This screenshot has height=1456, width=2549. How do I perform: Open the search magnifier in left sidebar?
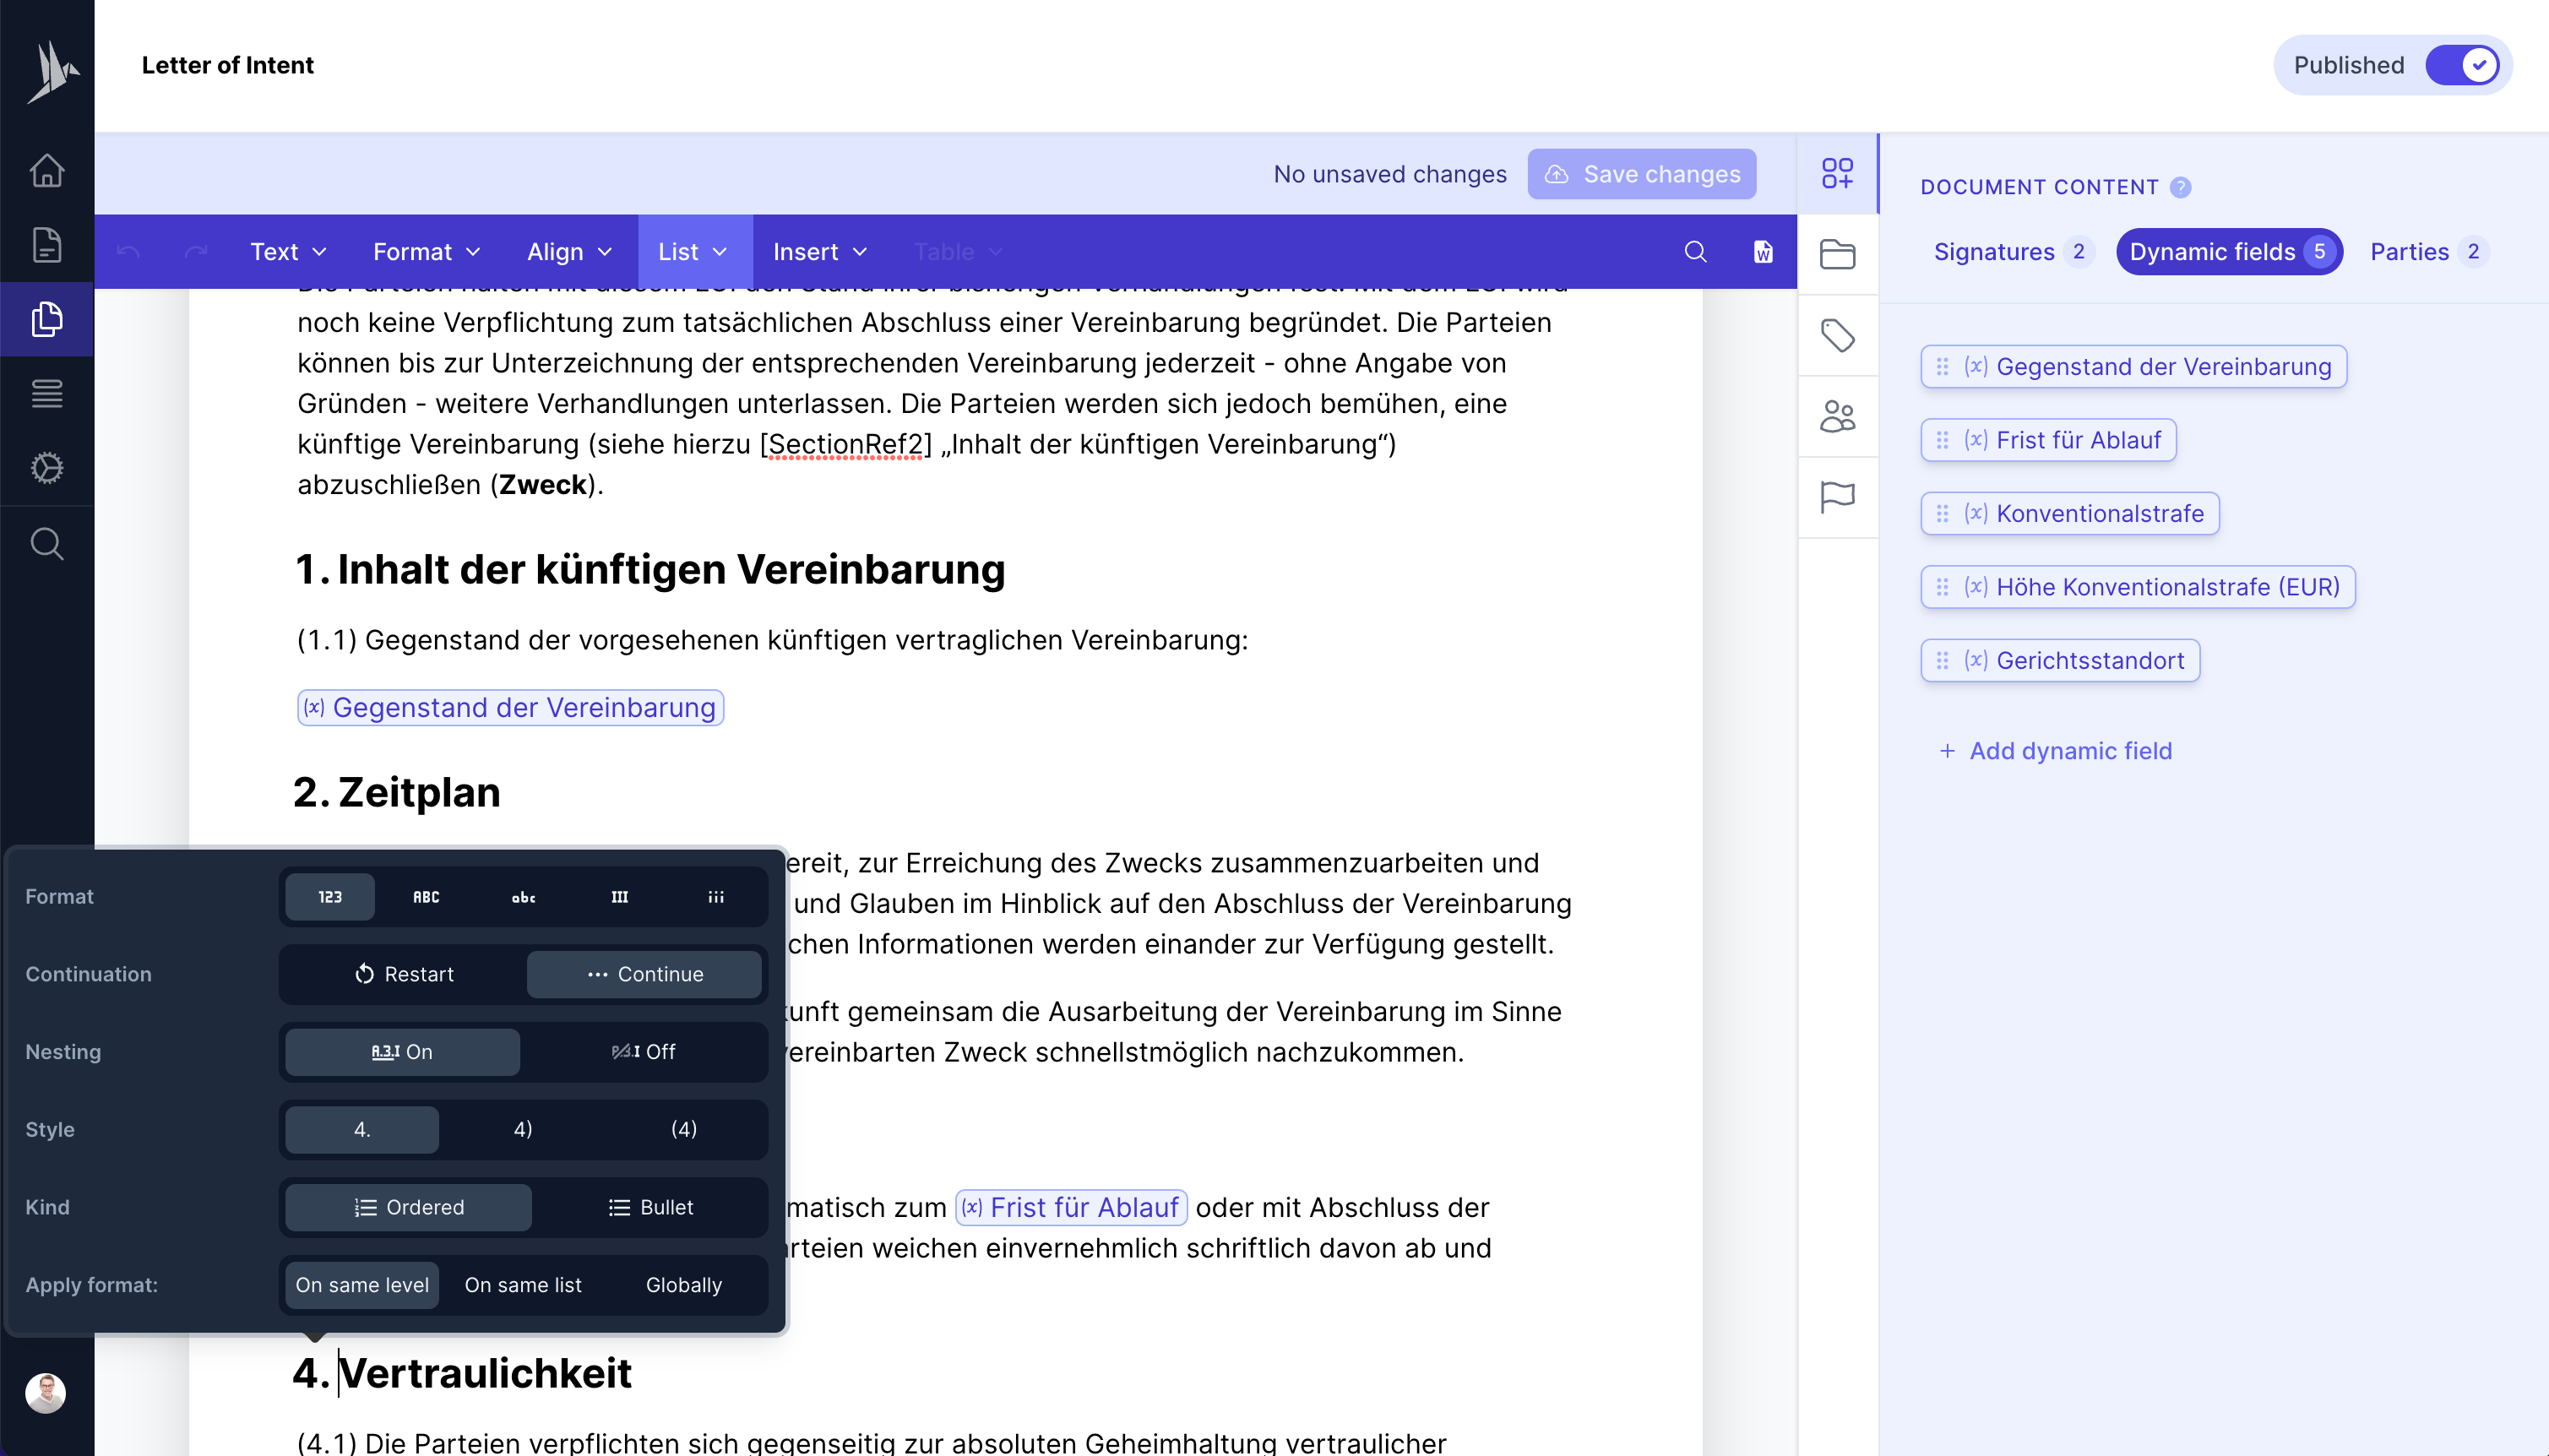coord(47,544)
